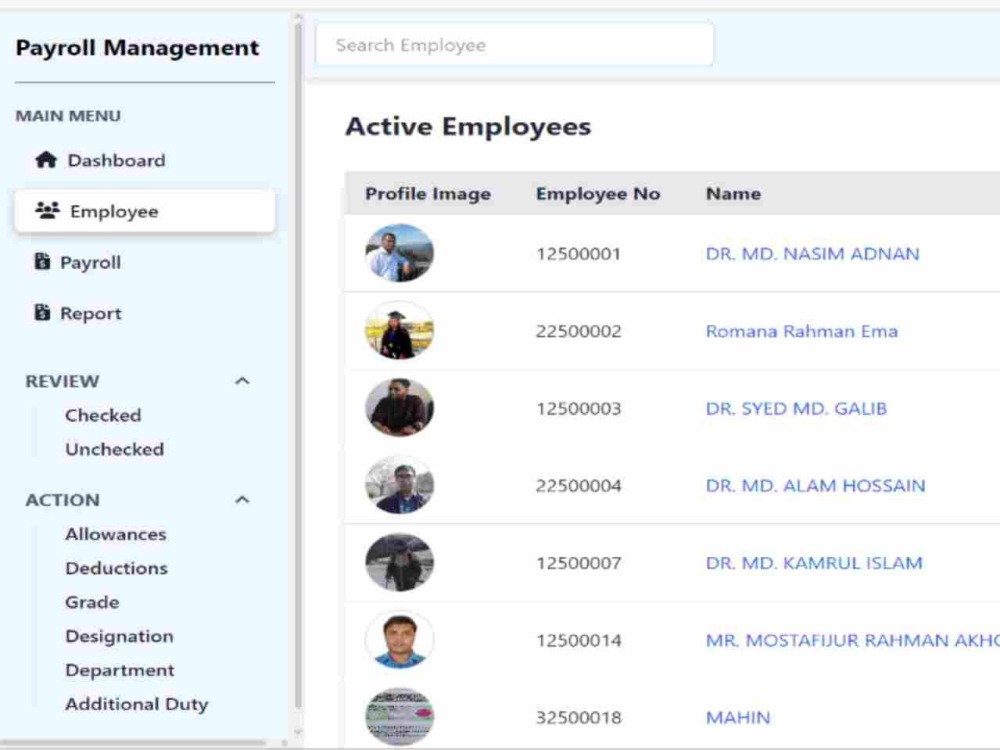
Task: Click profile photo of employee 12500007
Action: [399, 562]
